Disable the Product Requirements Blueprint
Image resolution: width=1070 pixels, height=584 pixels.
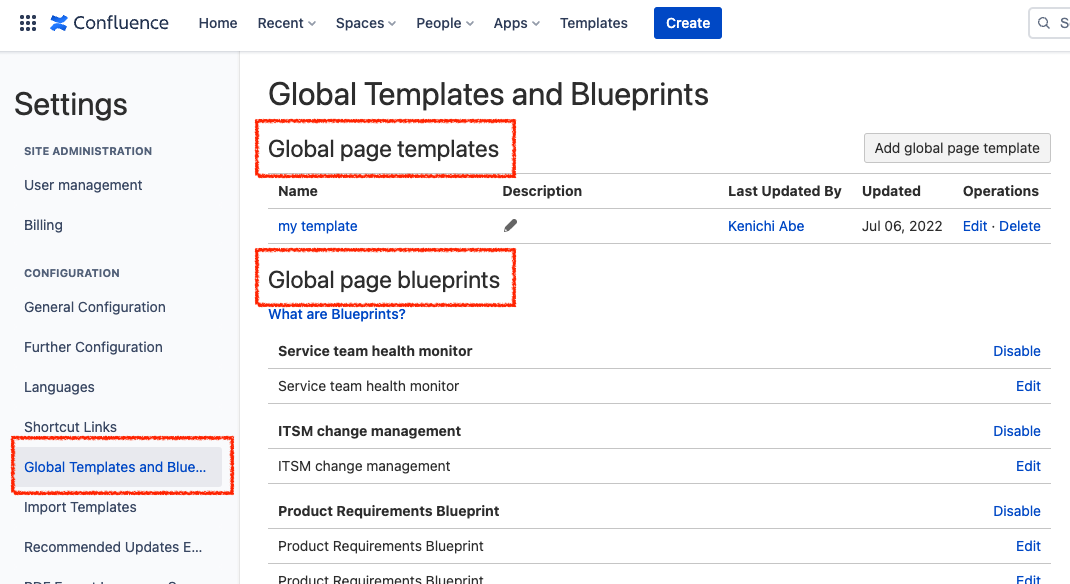pos(1017,511)
